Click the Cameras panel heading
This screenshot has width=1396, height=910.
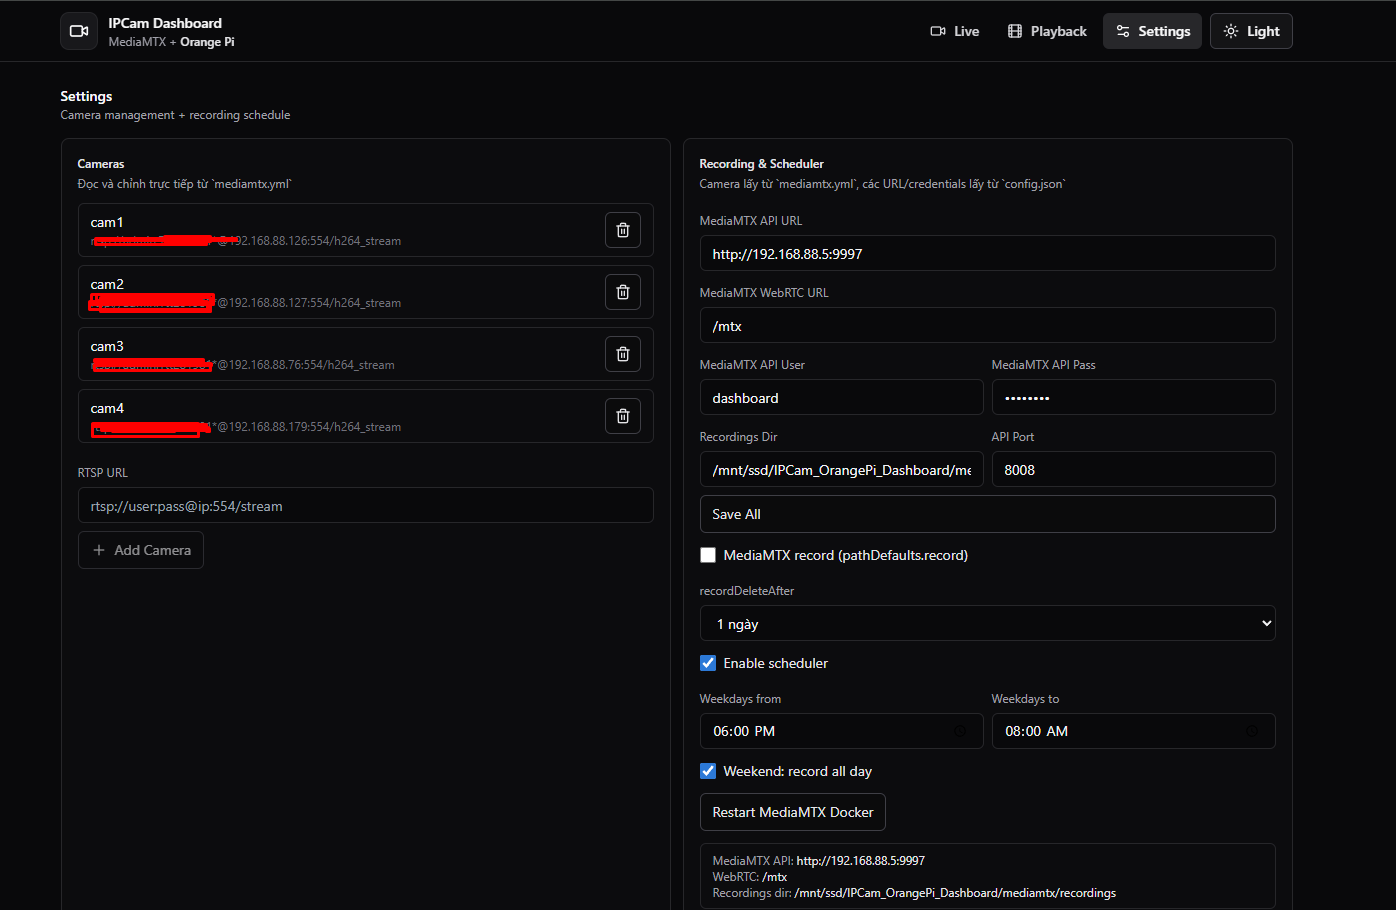coord(101,164)
